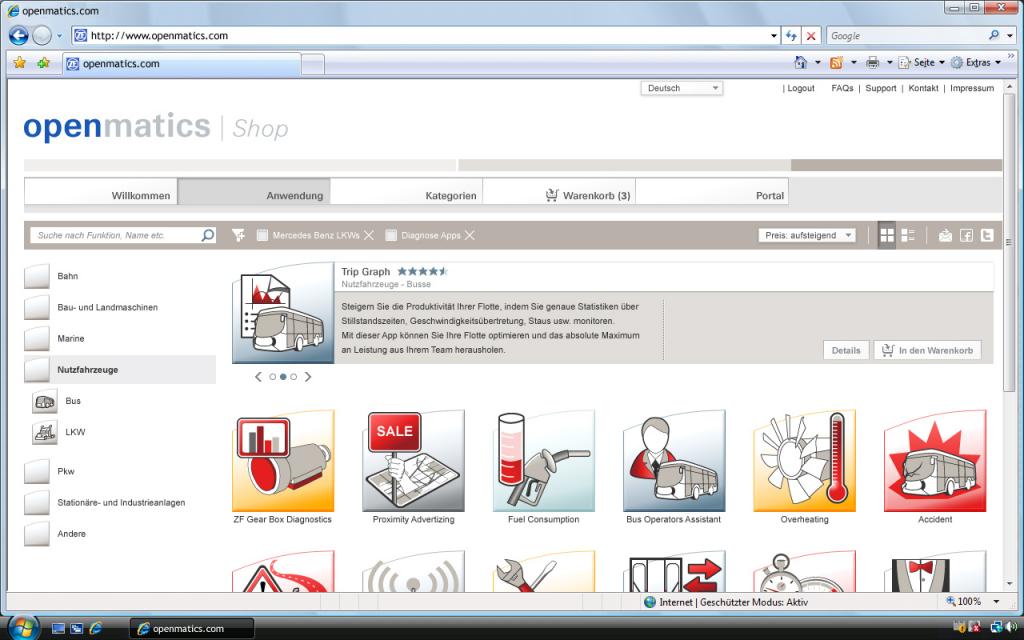This screenshot has height=640, width=1024.
Task: Open the Impressum link
Action: (x=972, y=88)
